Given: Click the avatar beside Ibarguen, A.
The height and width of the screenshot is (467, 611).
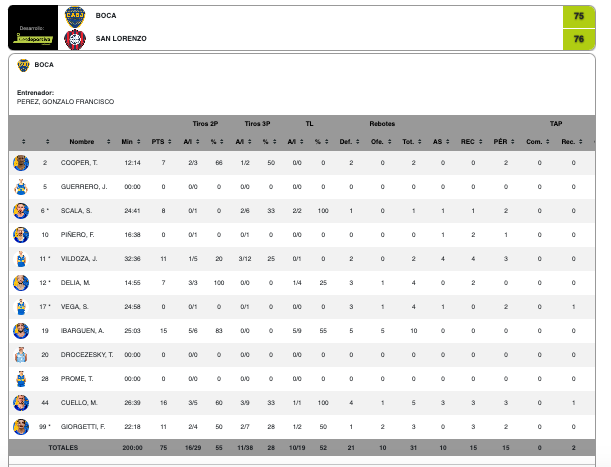Looking at the screenshot, I should click(x=21, y=331).
